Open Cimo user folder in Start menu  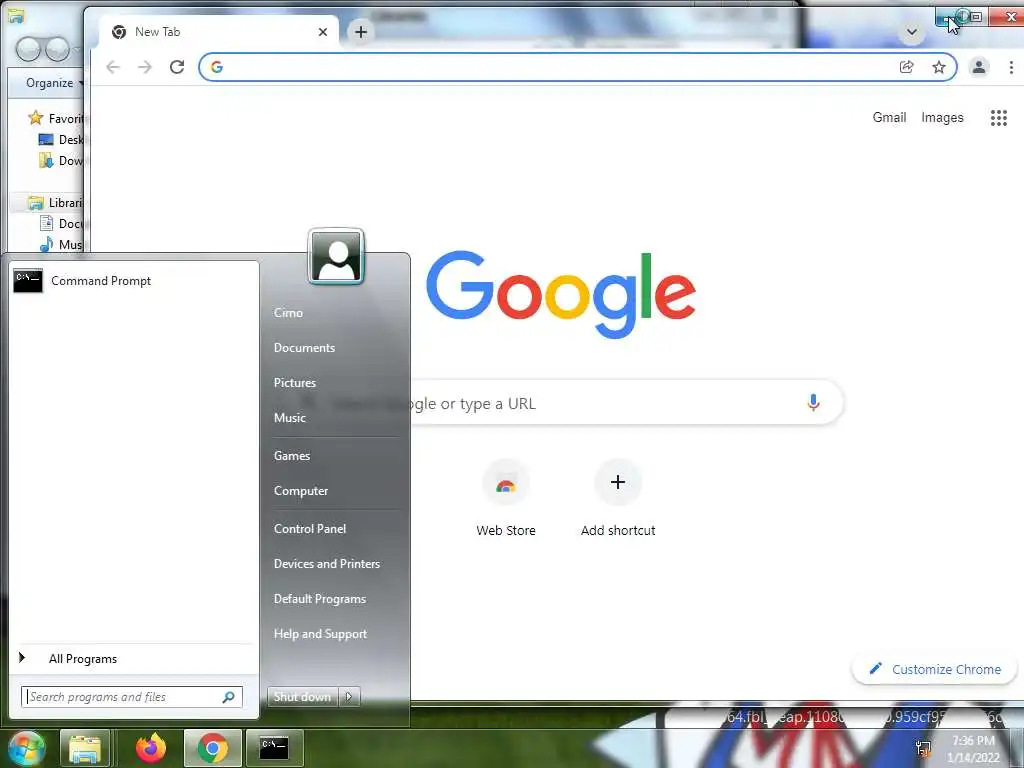click(288, 313)
